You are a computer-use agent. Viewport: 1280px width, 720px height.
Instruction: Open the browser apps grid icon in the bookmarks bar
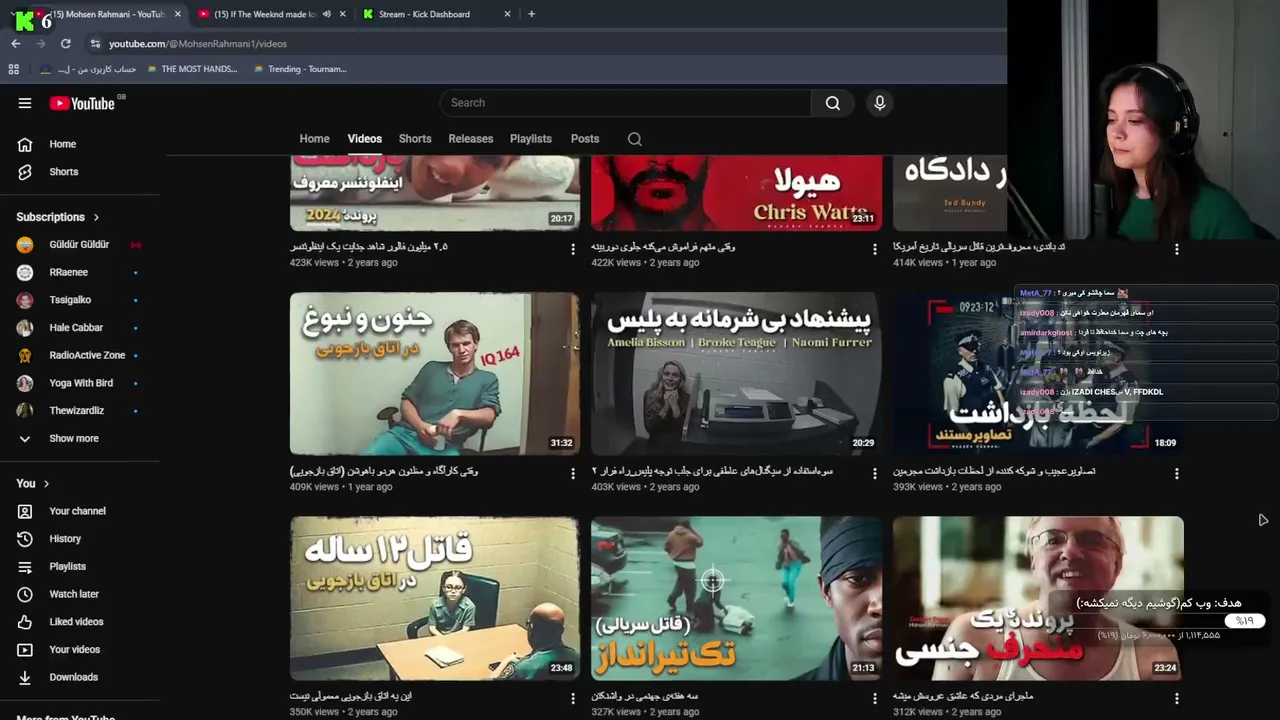click(x=13, y=69)
